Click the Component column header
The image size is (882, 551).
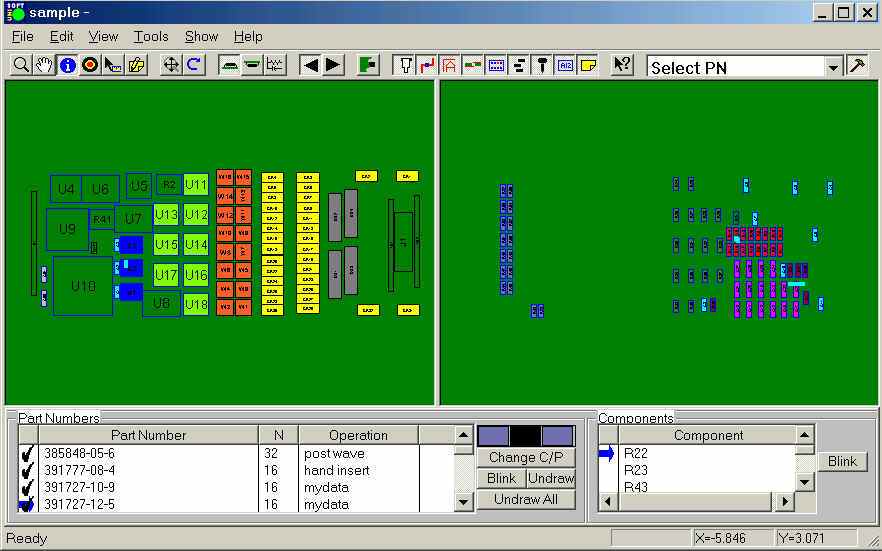[708, 435]
